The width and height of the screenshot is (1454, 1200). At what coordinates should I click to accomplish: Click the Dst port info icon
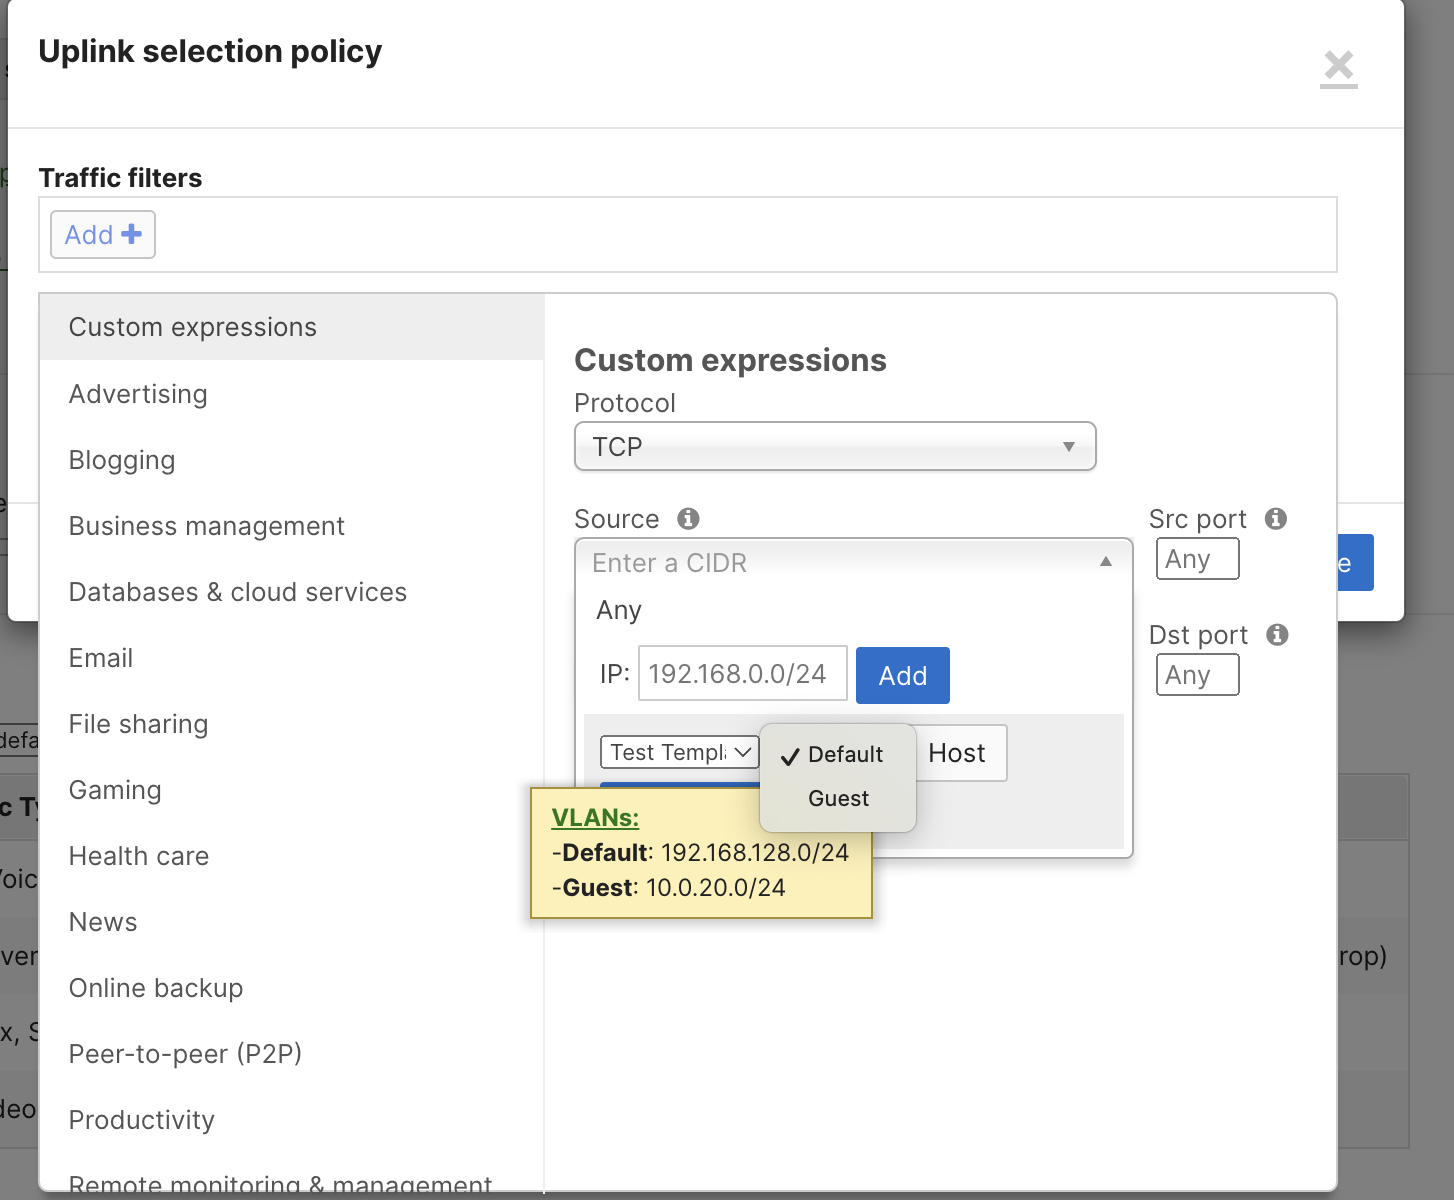point(1276,635)
